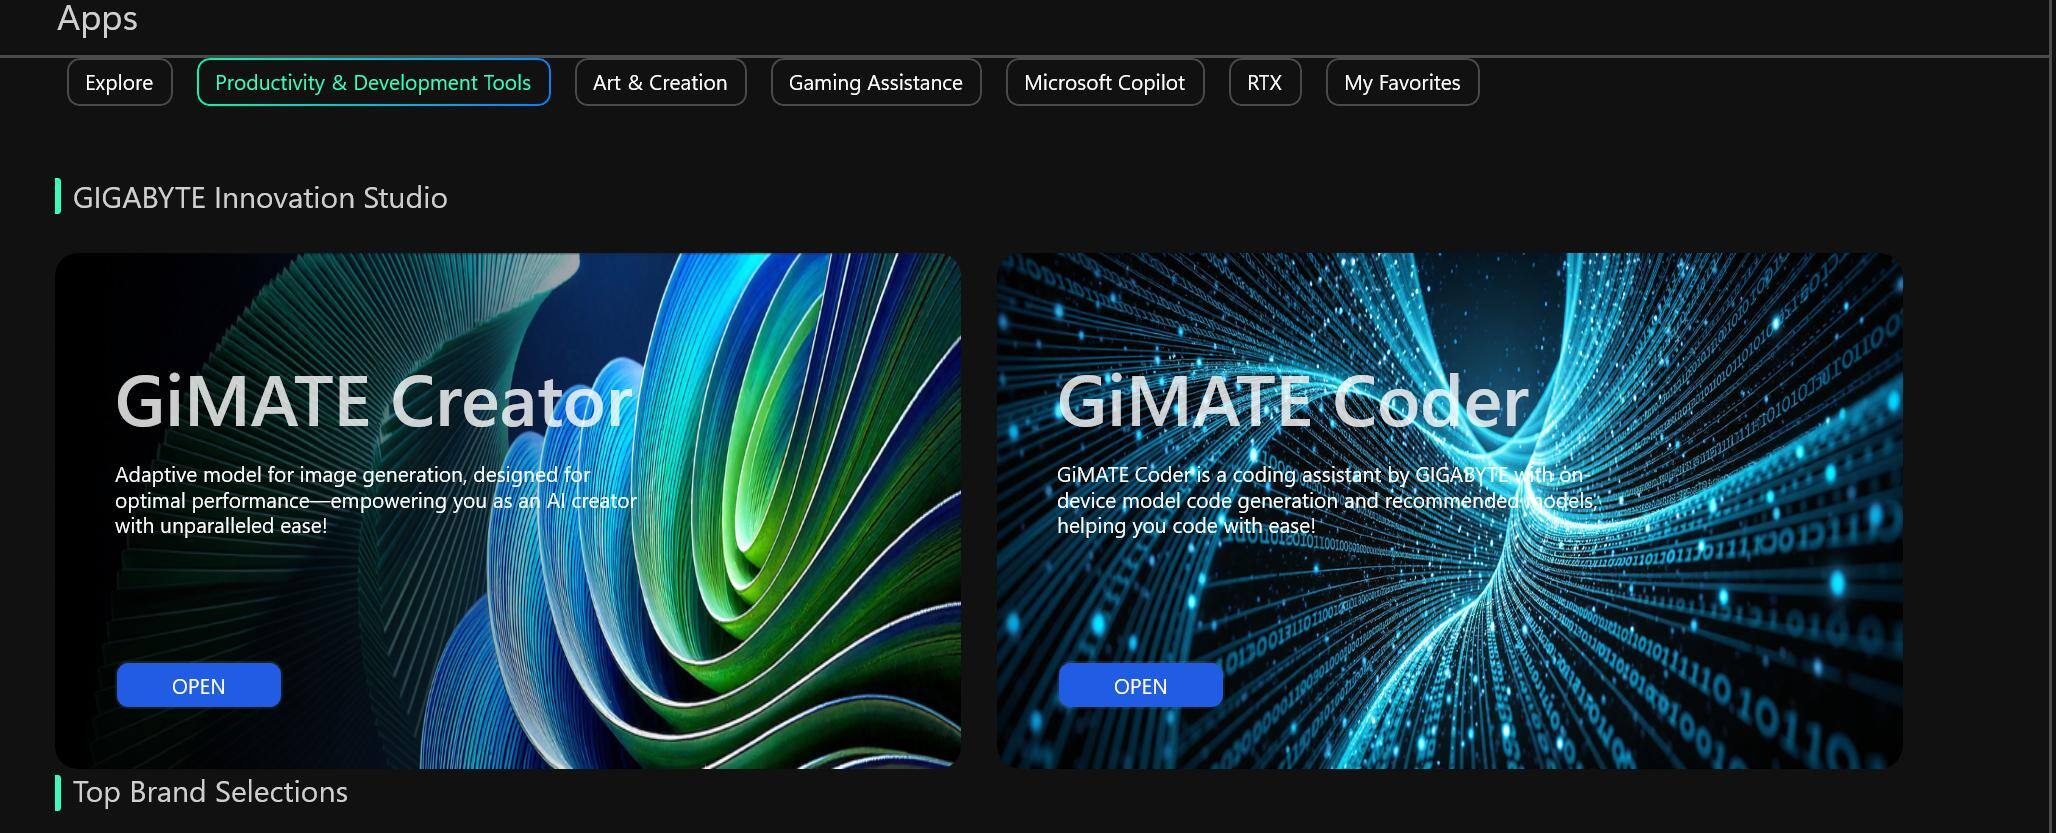View the My Favorites tab
Screen dimensions: 2056x833
[x=1402, y=82]
